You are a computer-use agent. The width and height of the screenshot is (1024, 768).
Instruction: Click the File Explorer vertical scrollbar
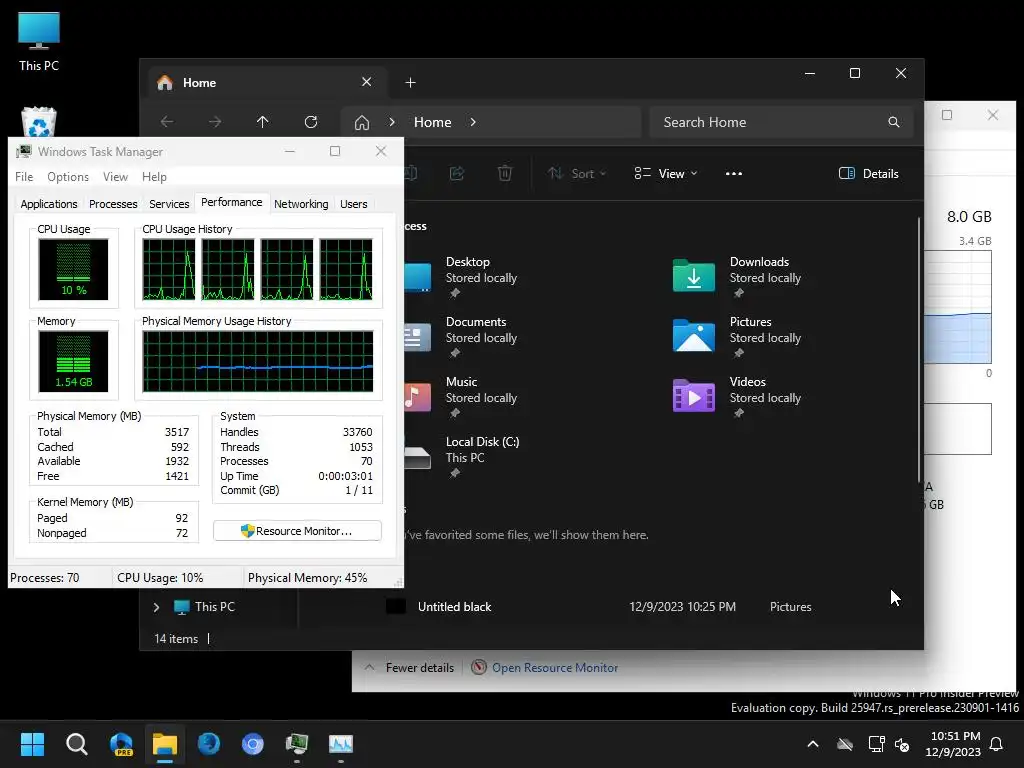coord(919,349)
